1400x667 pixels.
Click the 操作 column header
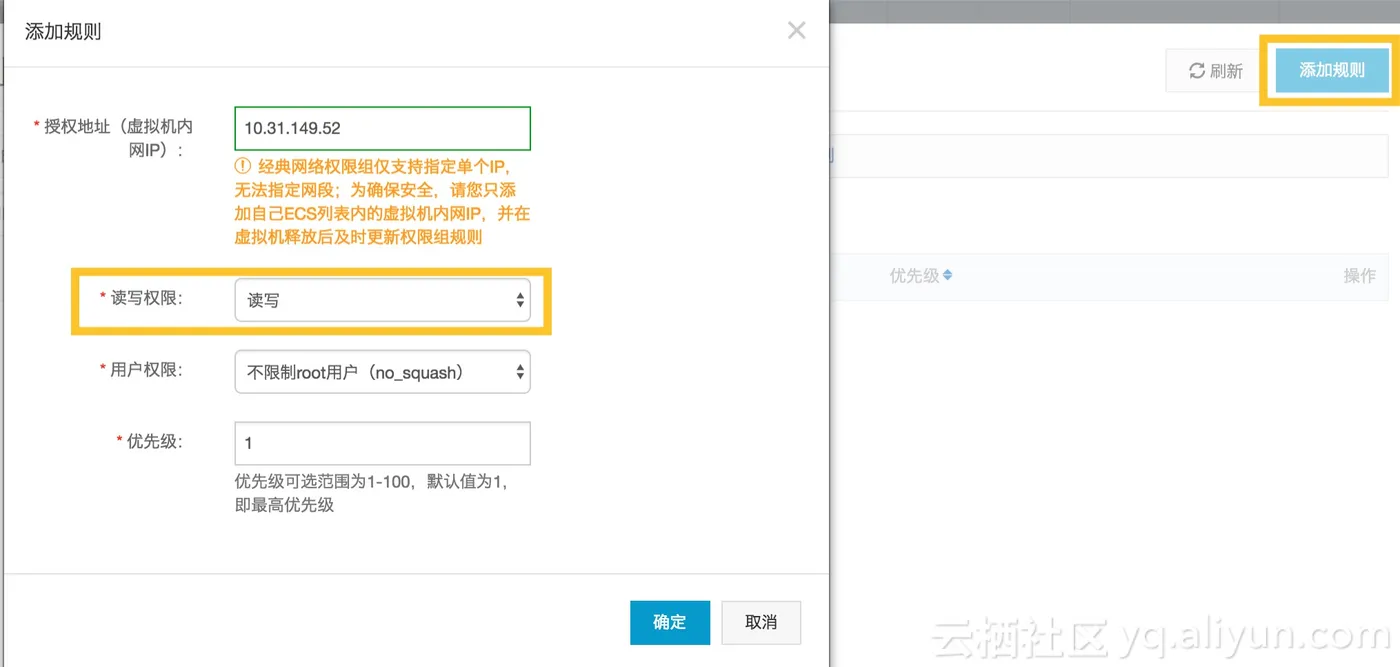pyautogui.click(x=1359, y=276)
